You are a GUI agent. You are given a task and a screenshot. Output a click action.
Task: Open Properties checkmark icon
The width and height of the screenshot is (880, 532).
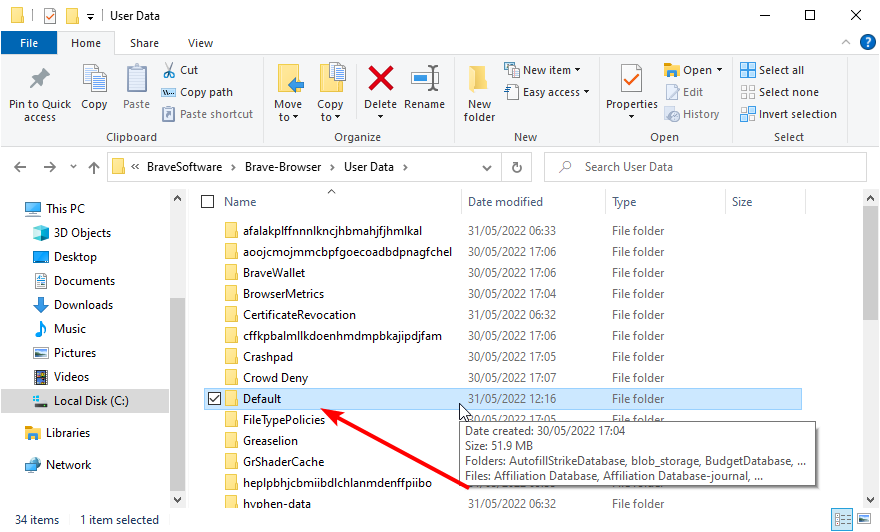tap(631, 79)
